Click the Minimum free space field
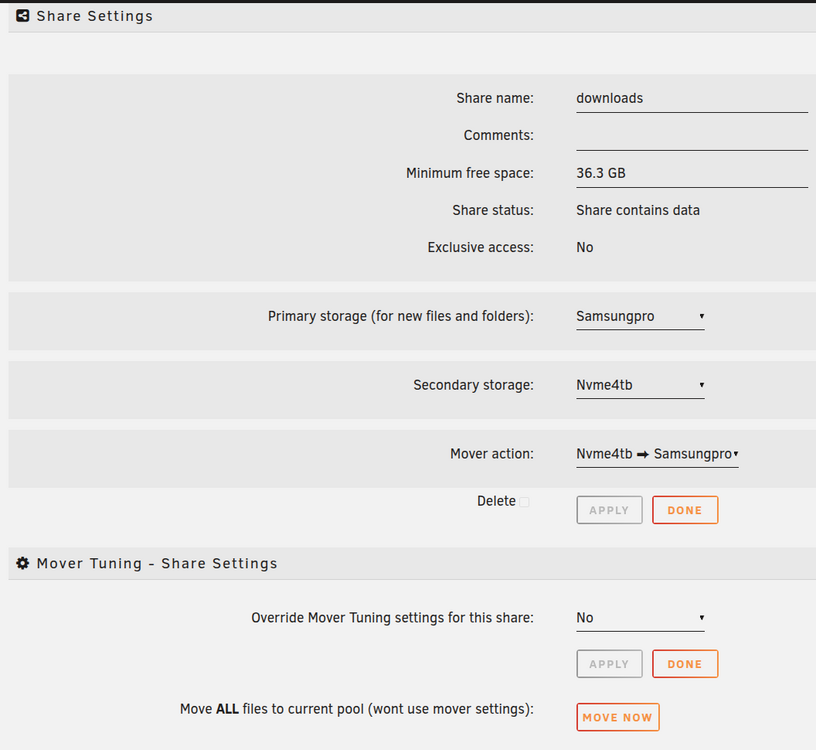 692,174
